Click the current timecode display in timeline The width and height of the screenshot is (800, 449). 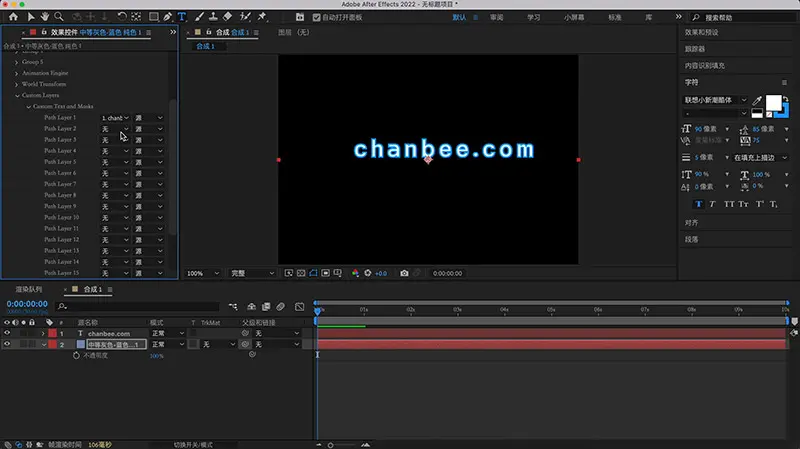coord(27,304)
